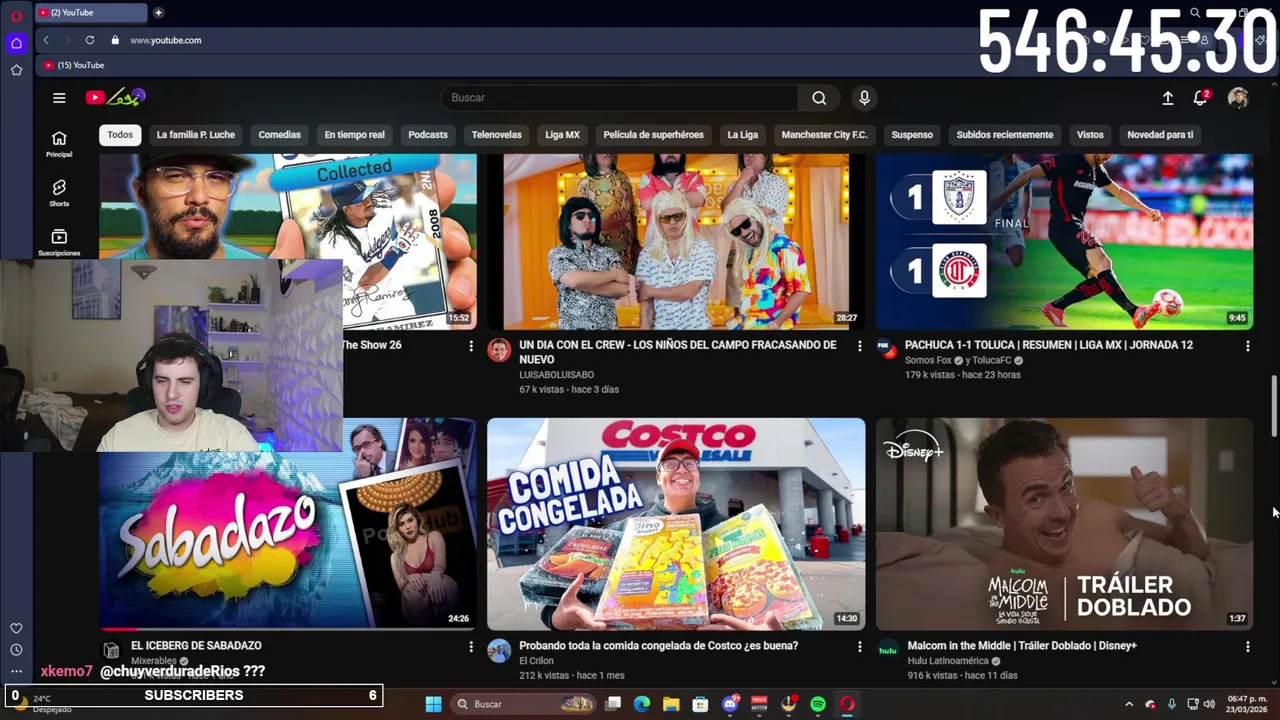Image resolution: width=1280 pixels, height=720 pixels.
Task: Click the site padlock icon
Action: pos(115,40)
